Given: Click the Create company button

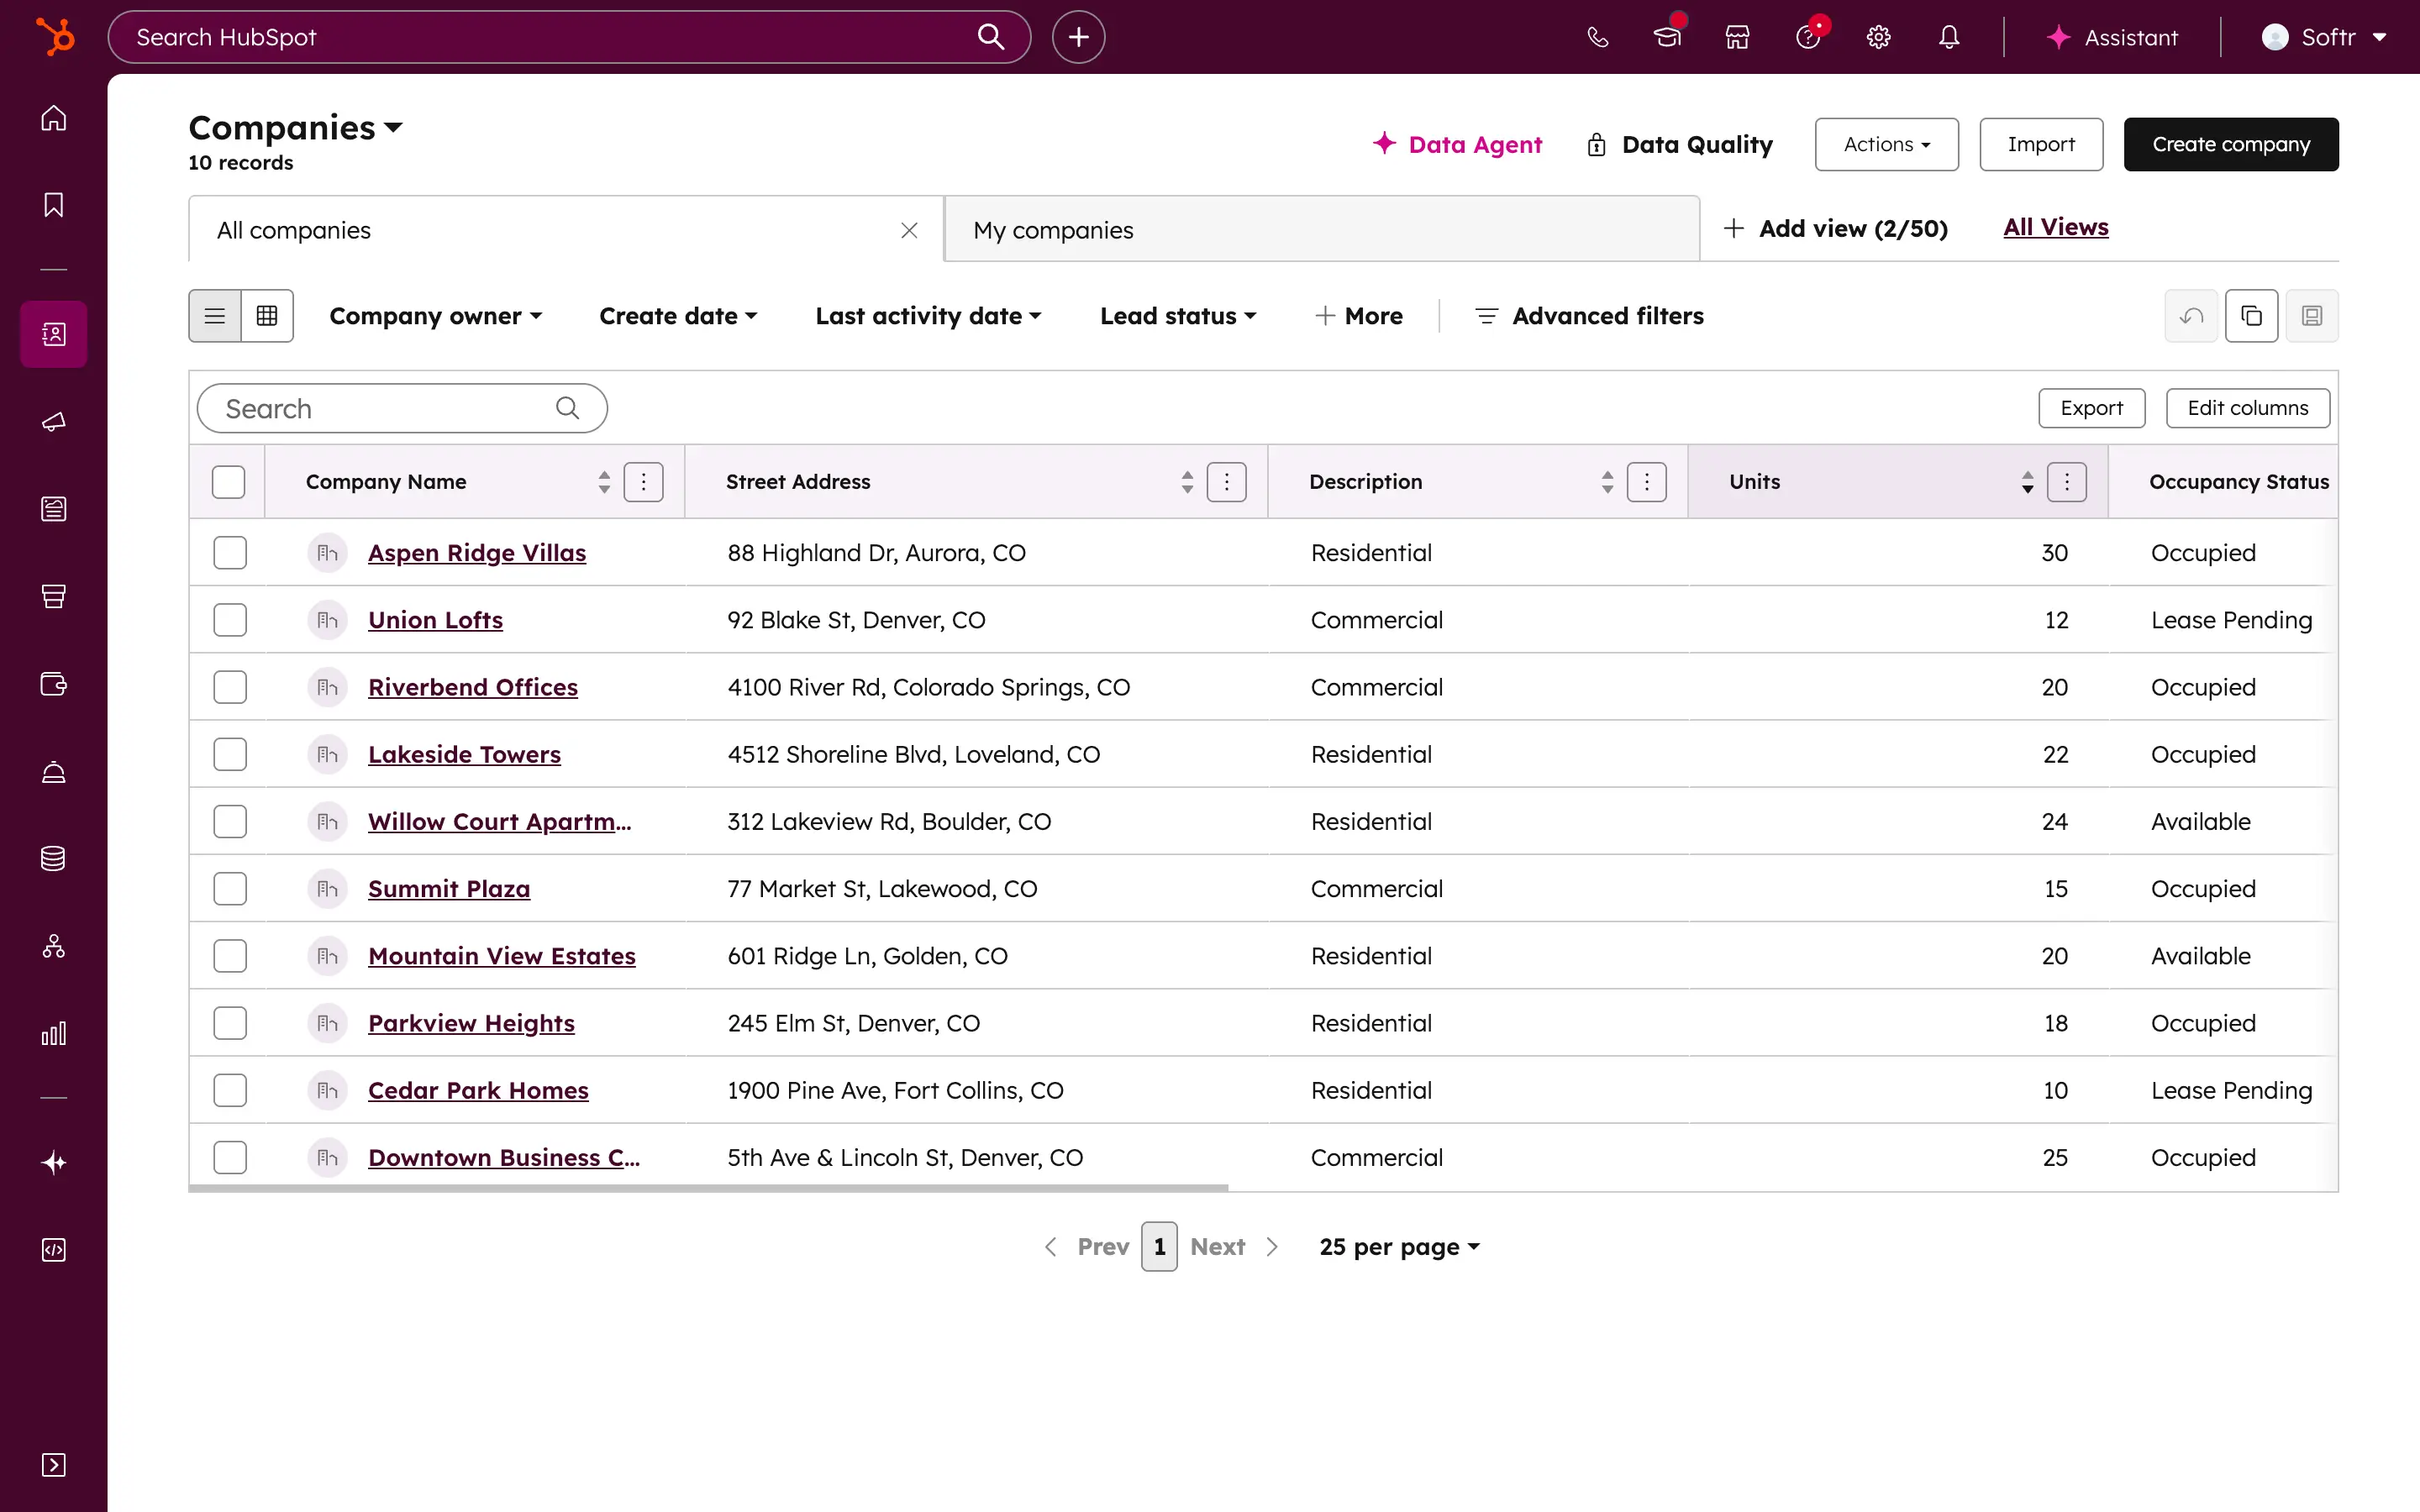Looking at the screenshot, I should tap(2230, 145).
